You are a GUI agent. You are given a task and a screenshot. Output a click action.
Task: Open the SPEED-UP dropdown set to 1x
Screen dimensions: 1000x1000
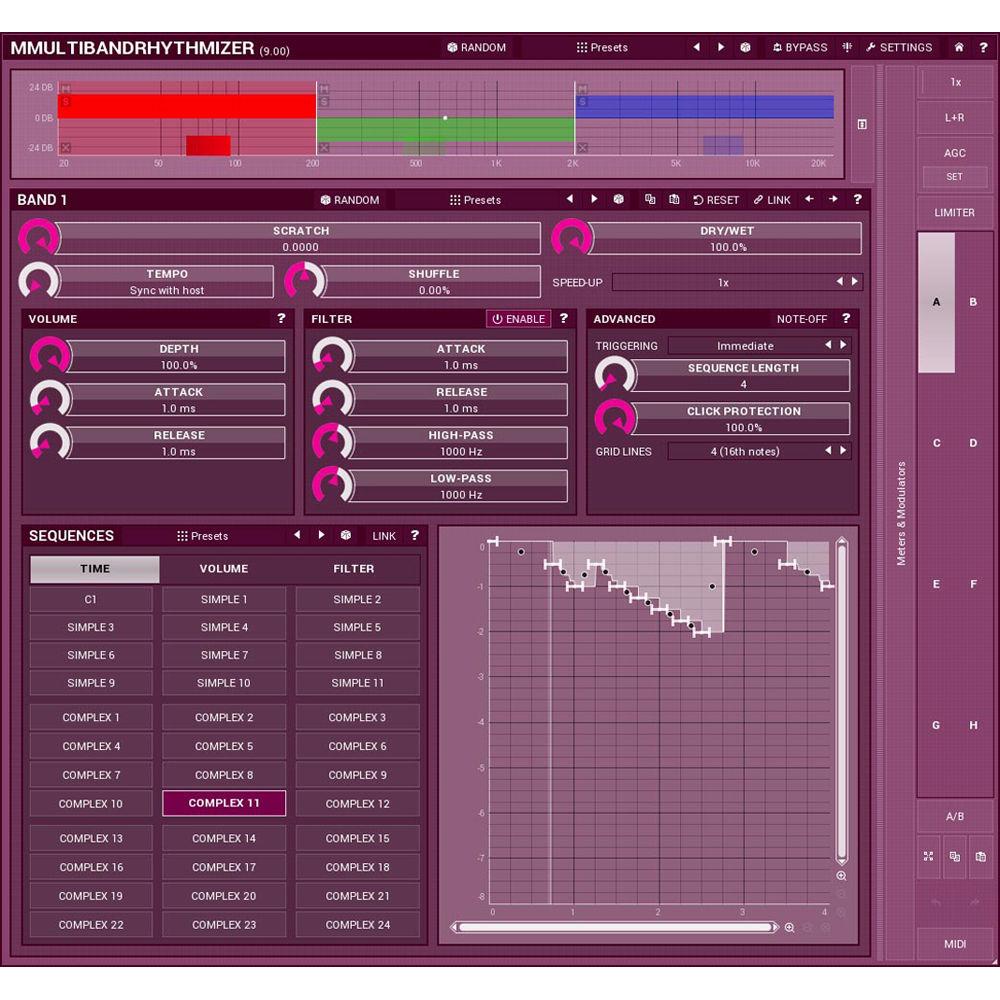point(724,282)
